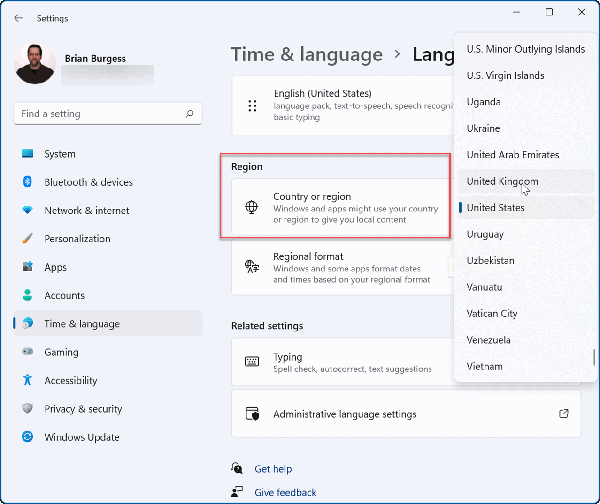Image resolution: width=600 pixels, height=504 pixels.
Task: Choose Uzbekistan in country dropdown
Action: pos(526,261)
